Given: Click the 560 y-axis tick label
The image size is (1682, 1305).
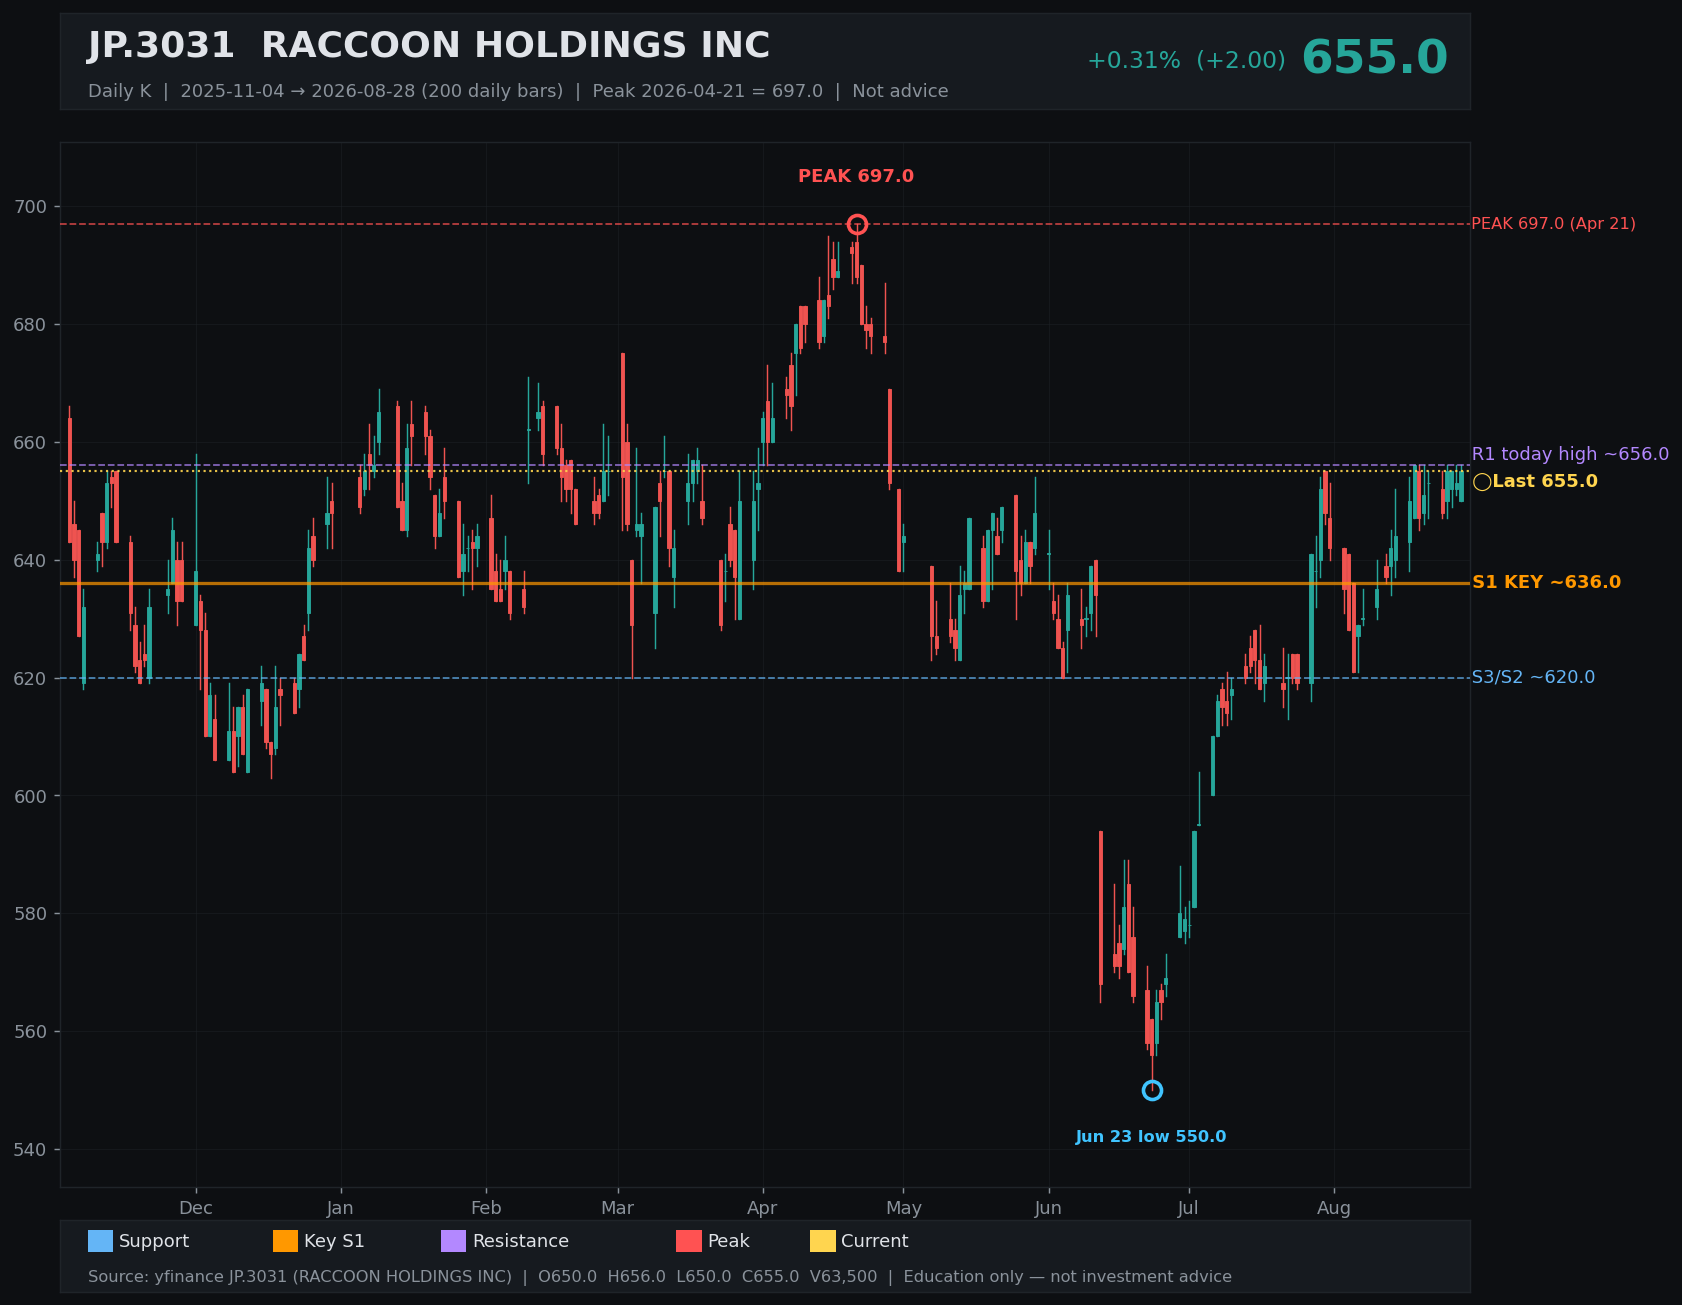Looking at the screenshot, I should click(31, 1032).
